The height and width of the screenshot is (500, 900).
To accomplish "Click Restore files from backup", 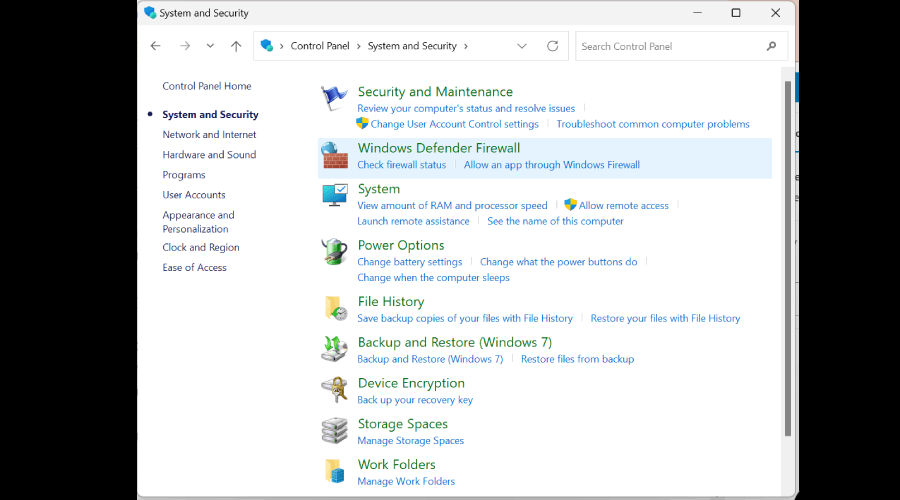I will pos(577,359).
